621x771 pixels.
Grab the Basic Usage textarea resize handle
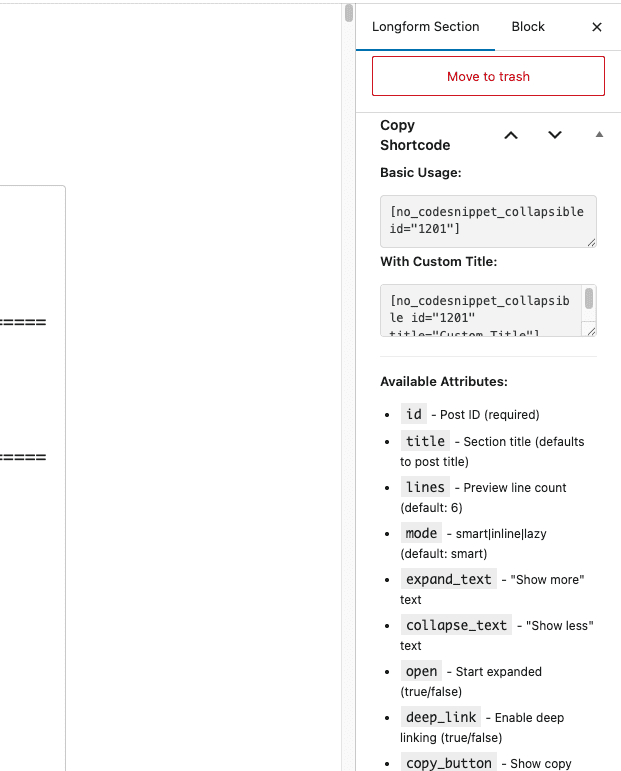591,242
